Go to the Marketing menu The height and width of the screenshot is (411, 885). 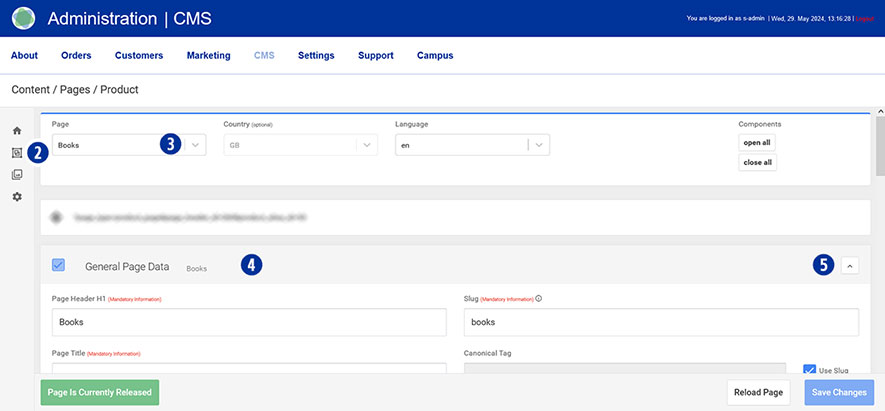click(208, 56)
